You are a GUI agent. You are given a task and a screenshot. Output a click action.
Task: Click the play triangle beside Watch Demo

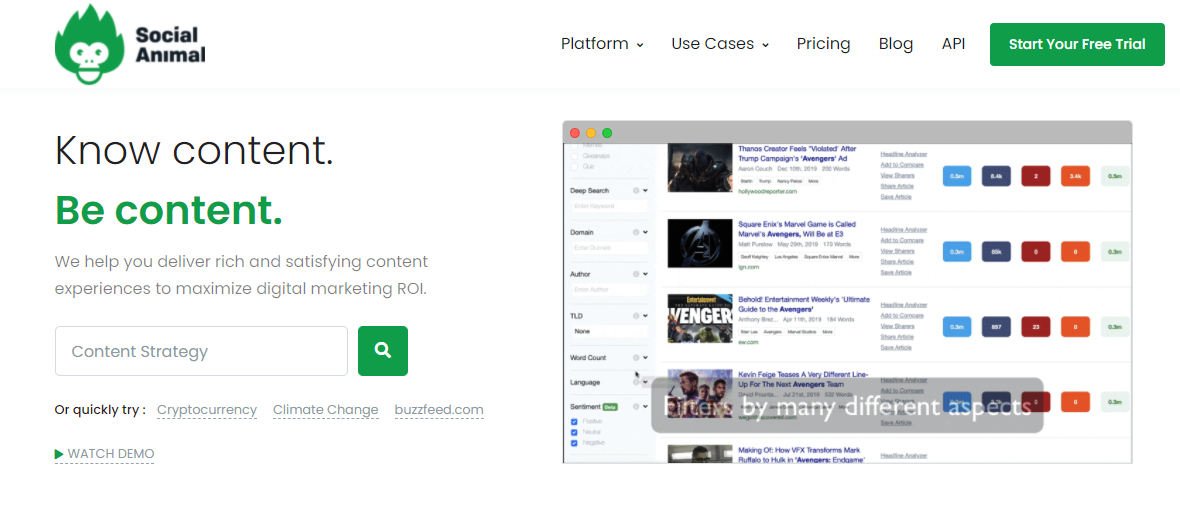59,454
